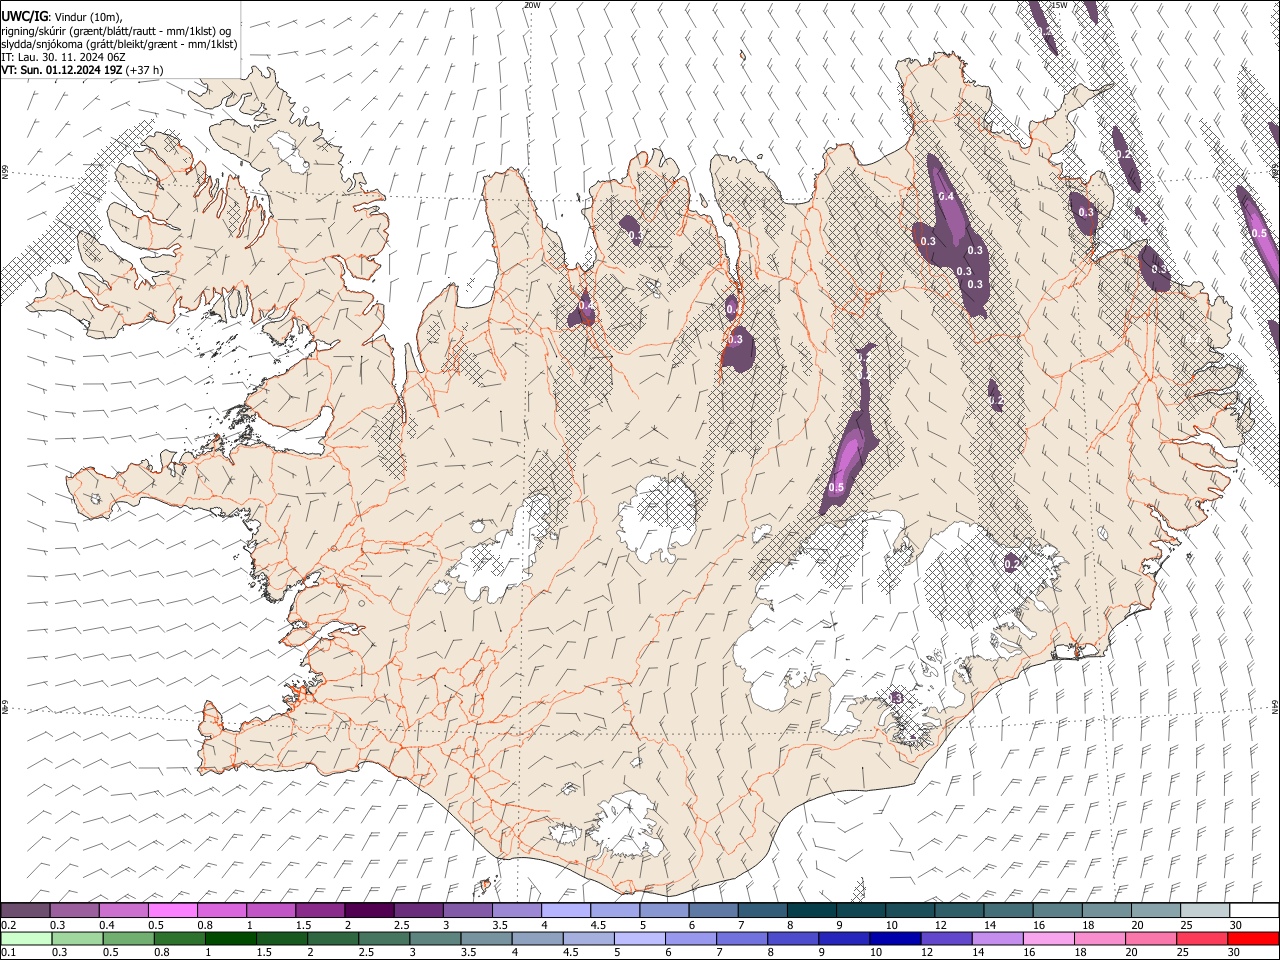Click the valid time line 'VT: Sun. 01.12.2024 19Z'

click(64, 70)
